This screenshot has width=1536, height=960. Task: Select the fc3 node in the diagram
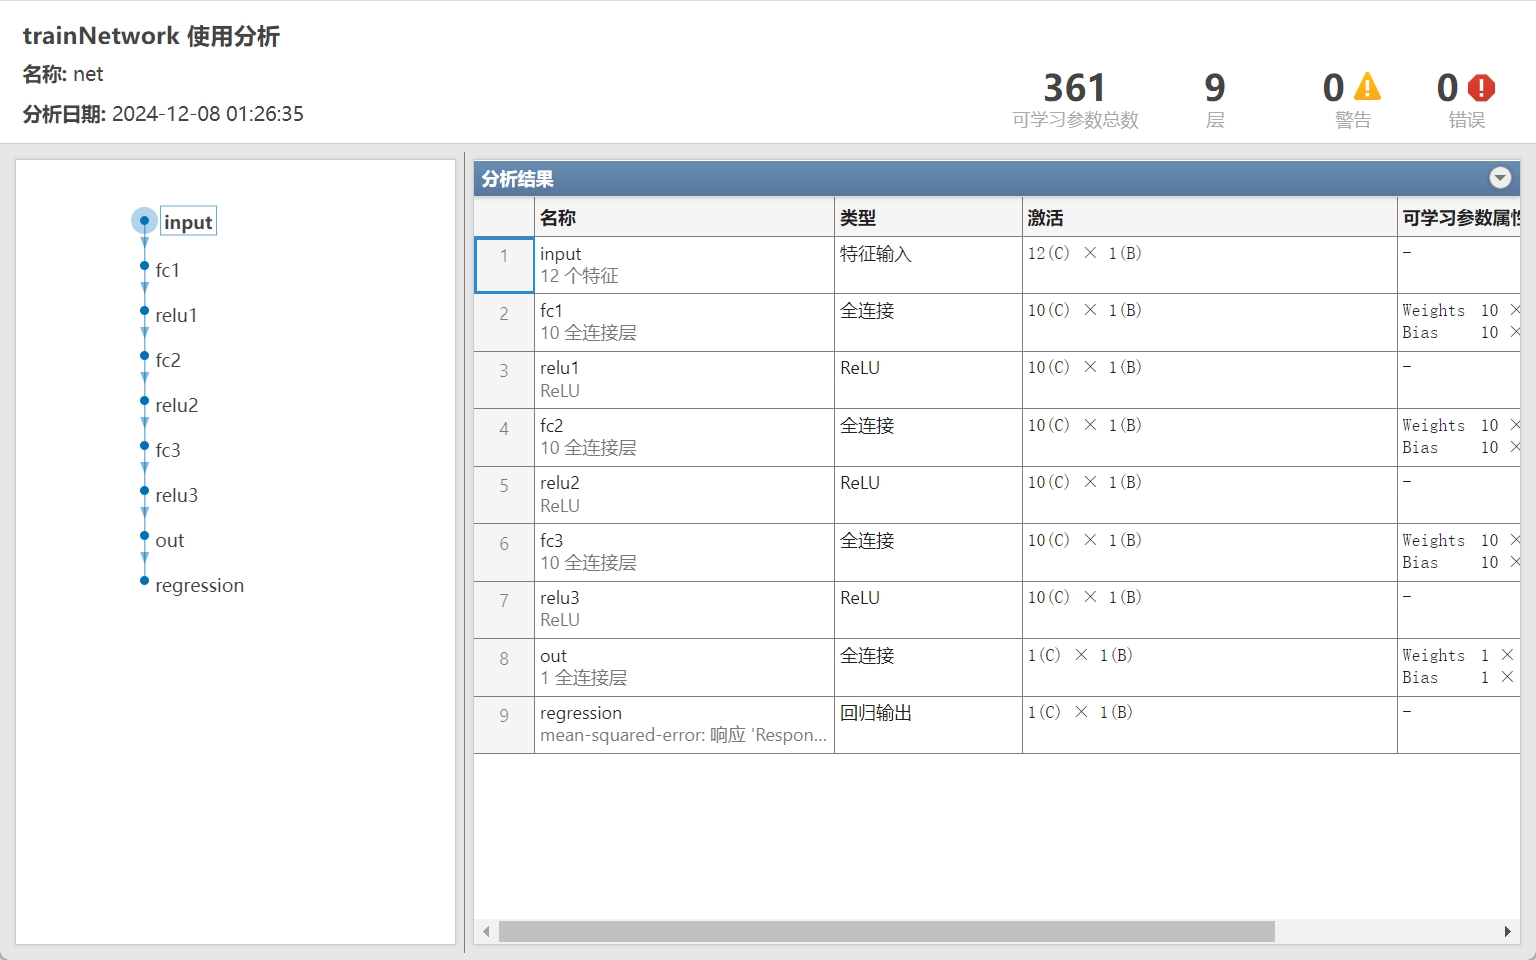pyautogui.click(x=168, y=450)
